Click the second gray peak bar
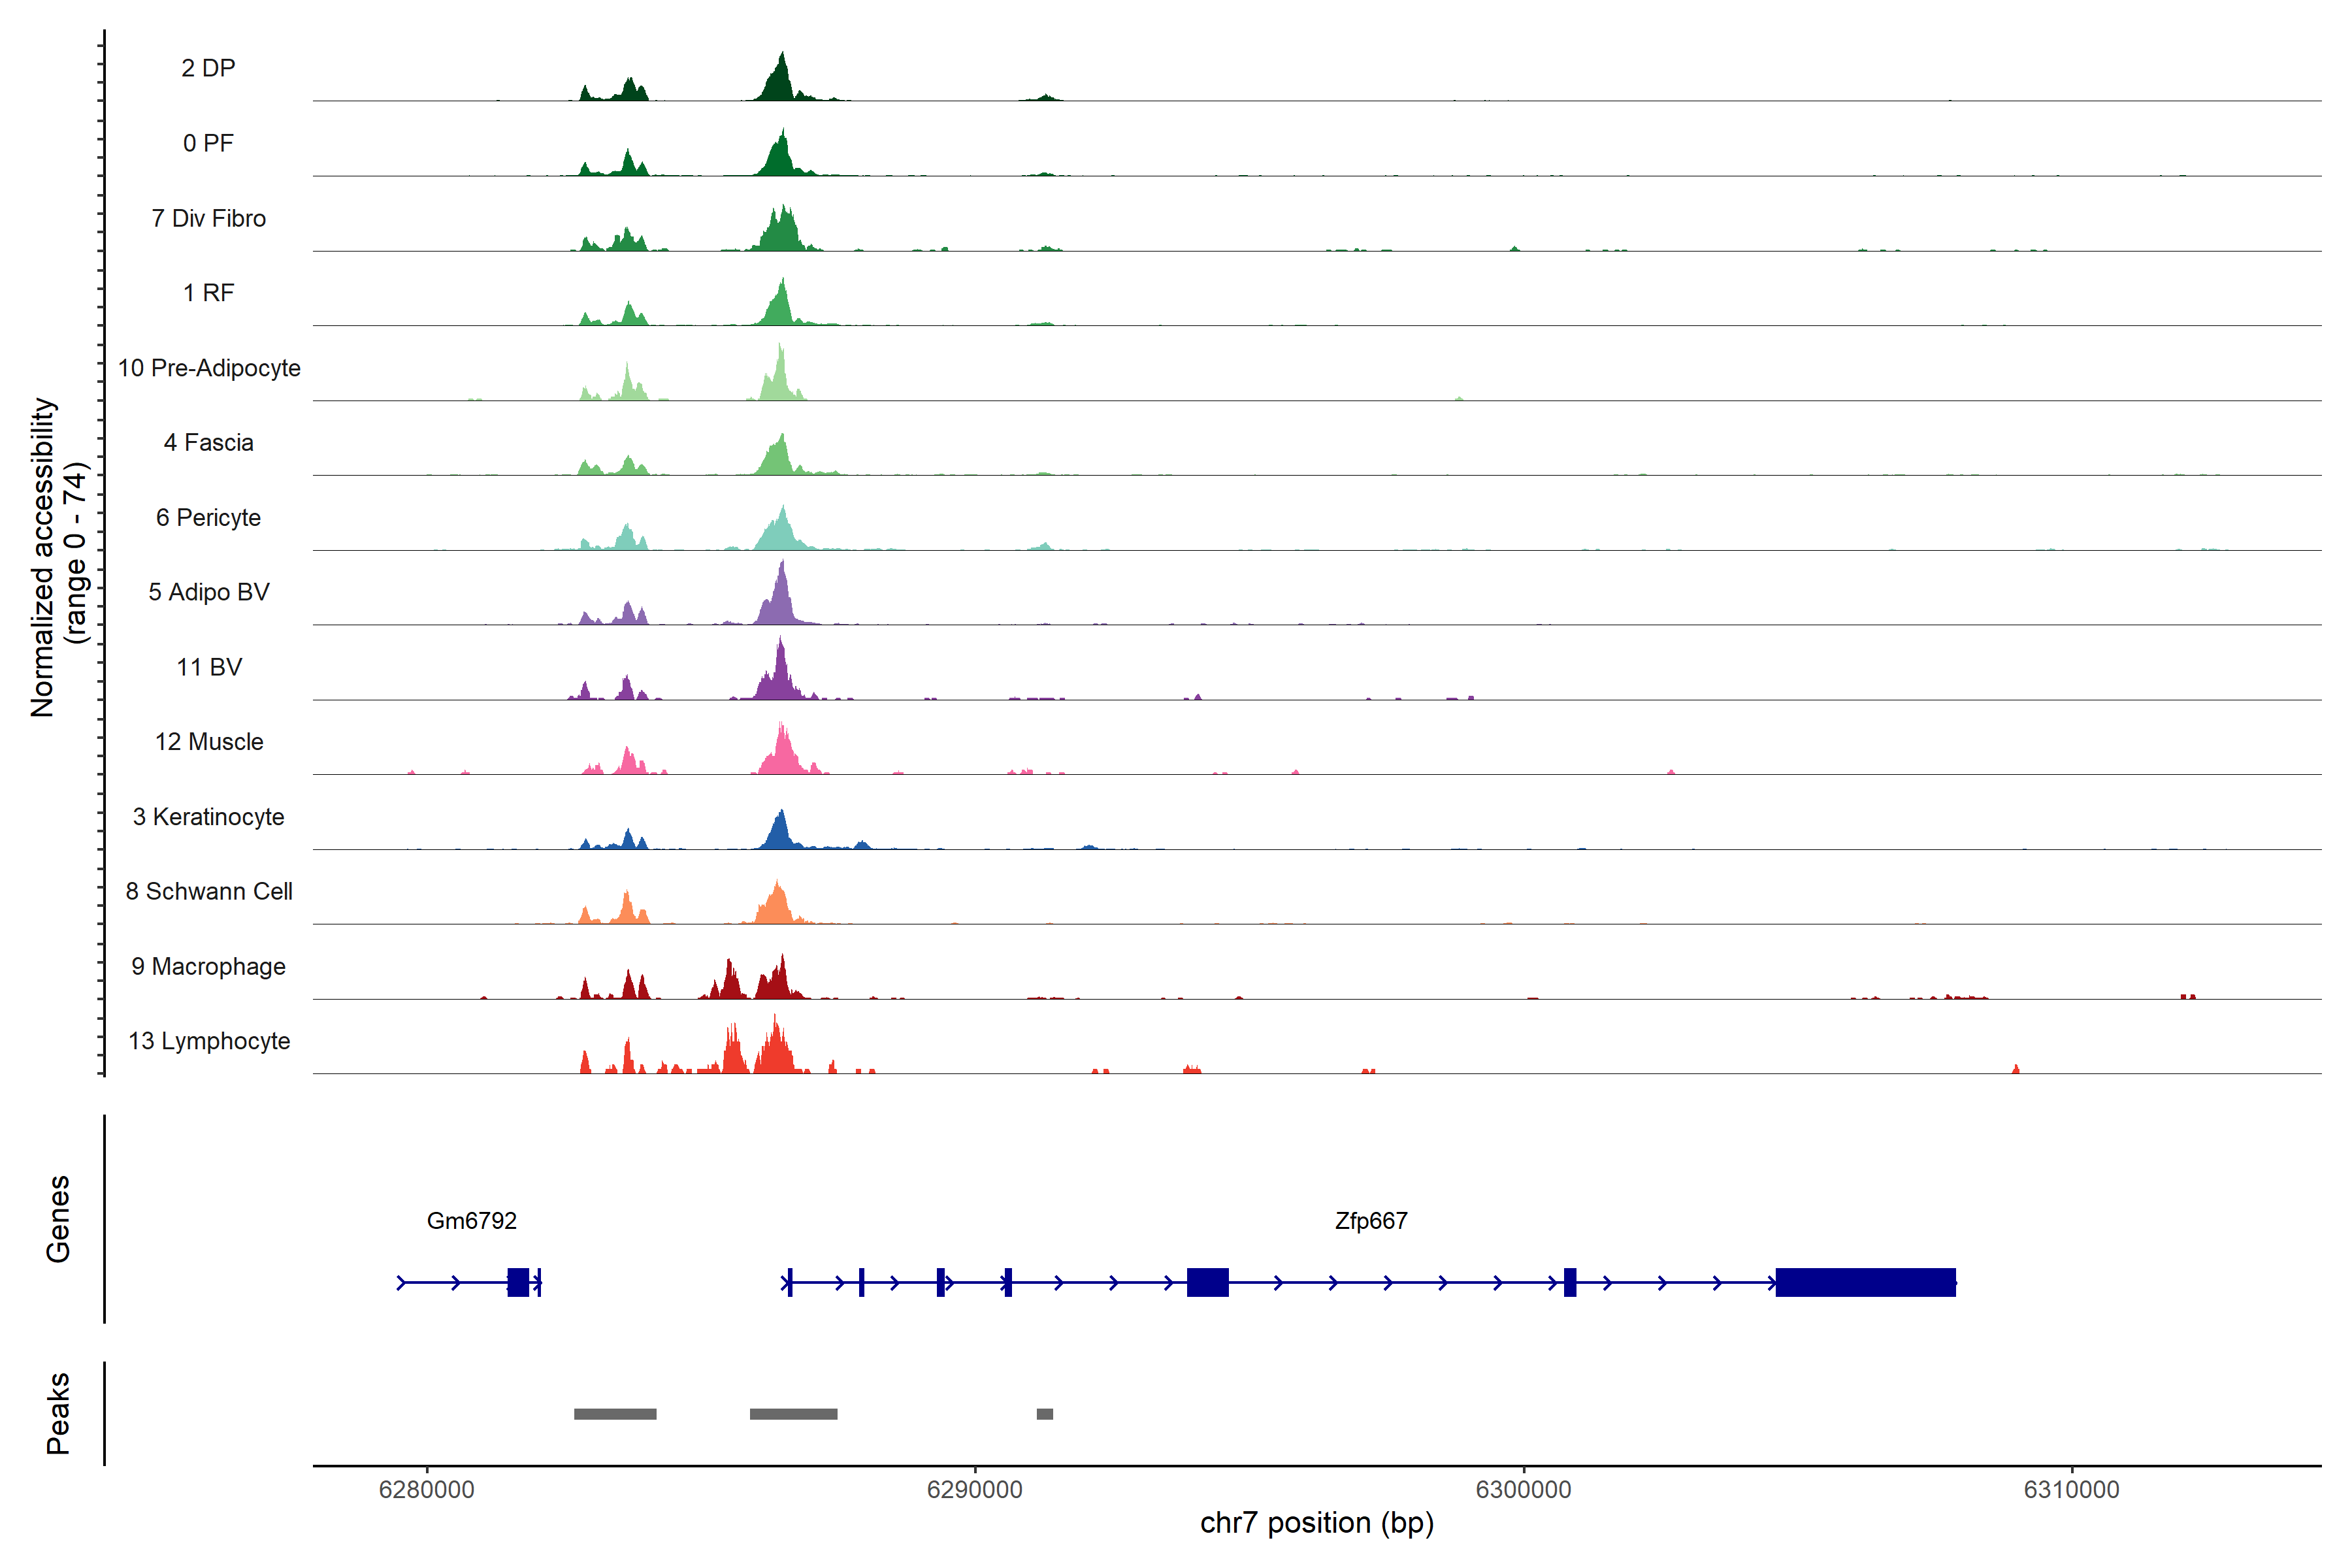 (793, 1414)
